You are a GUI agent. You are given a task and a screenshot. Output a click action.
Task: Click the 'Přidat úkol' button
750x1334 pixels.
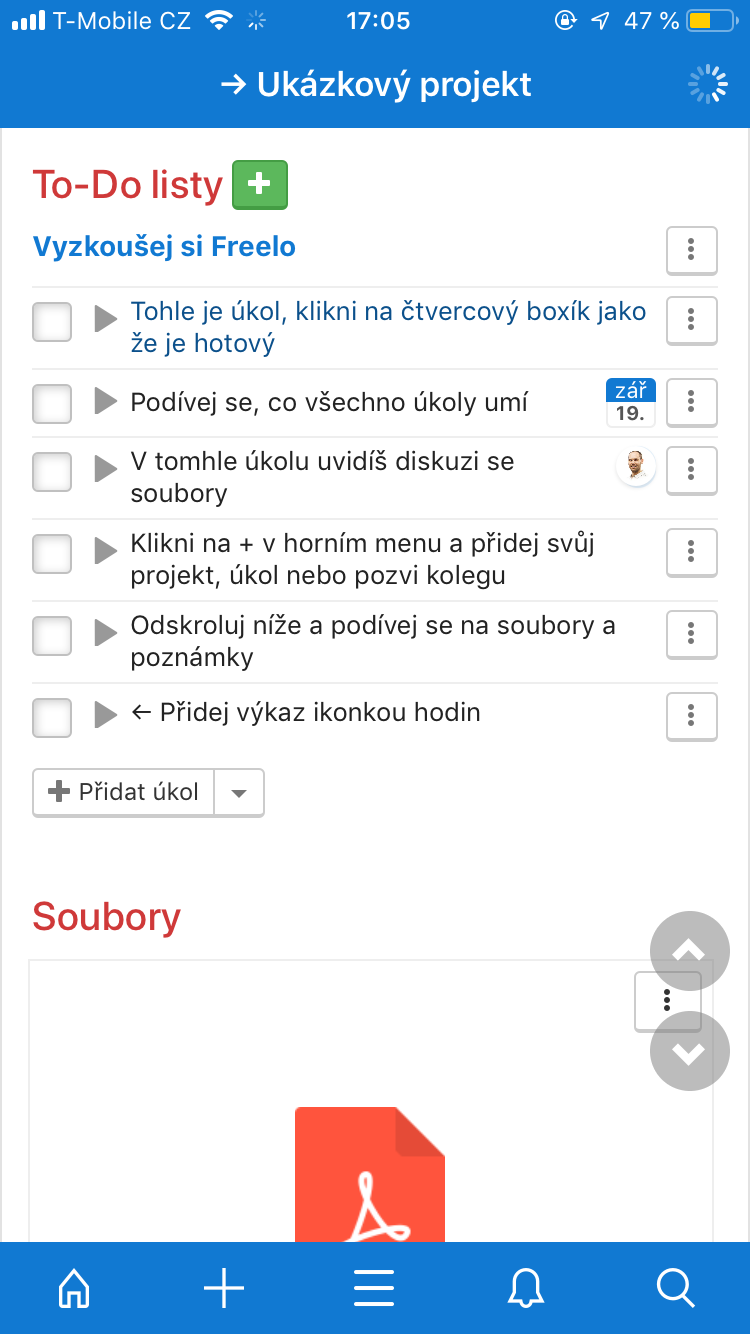click(x=124, y=793)
